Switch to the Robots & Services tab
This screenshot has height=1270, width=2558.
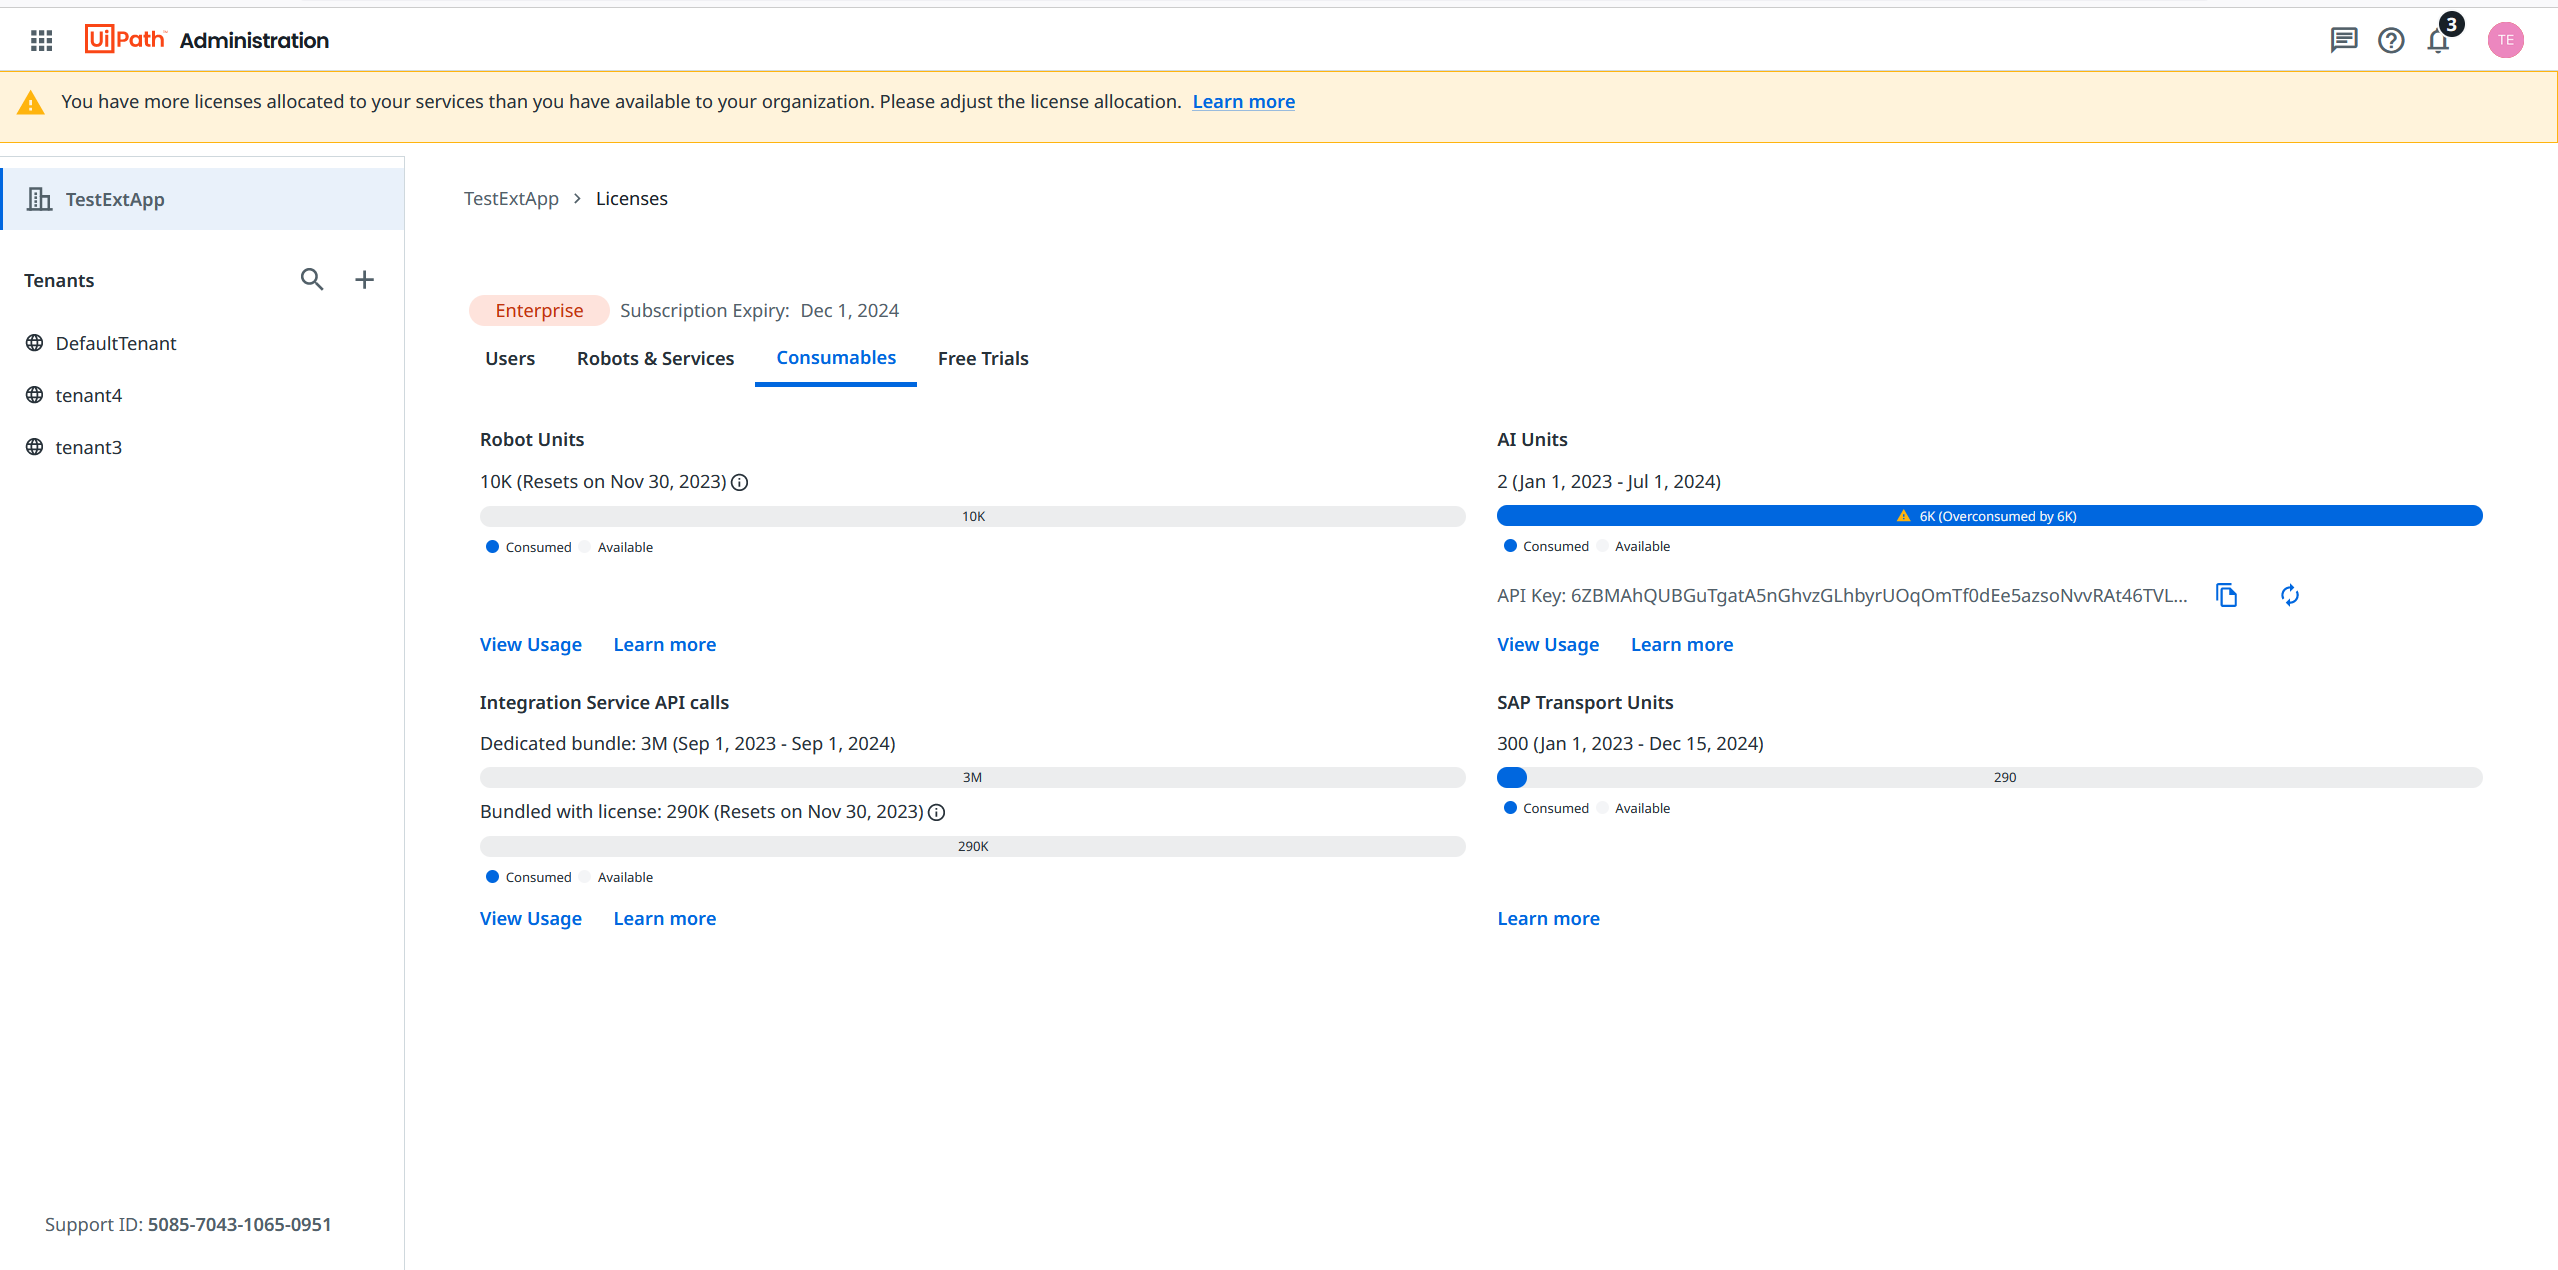655,358
